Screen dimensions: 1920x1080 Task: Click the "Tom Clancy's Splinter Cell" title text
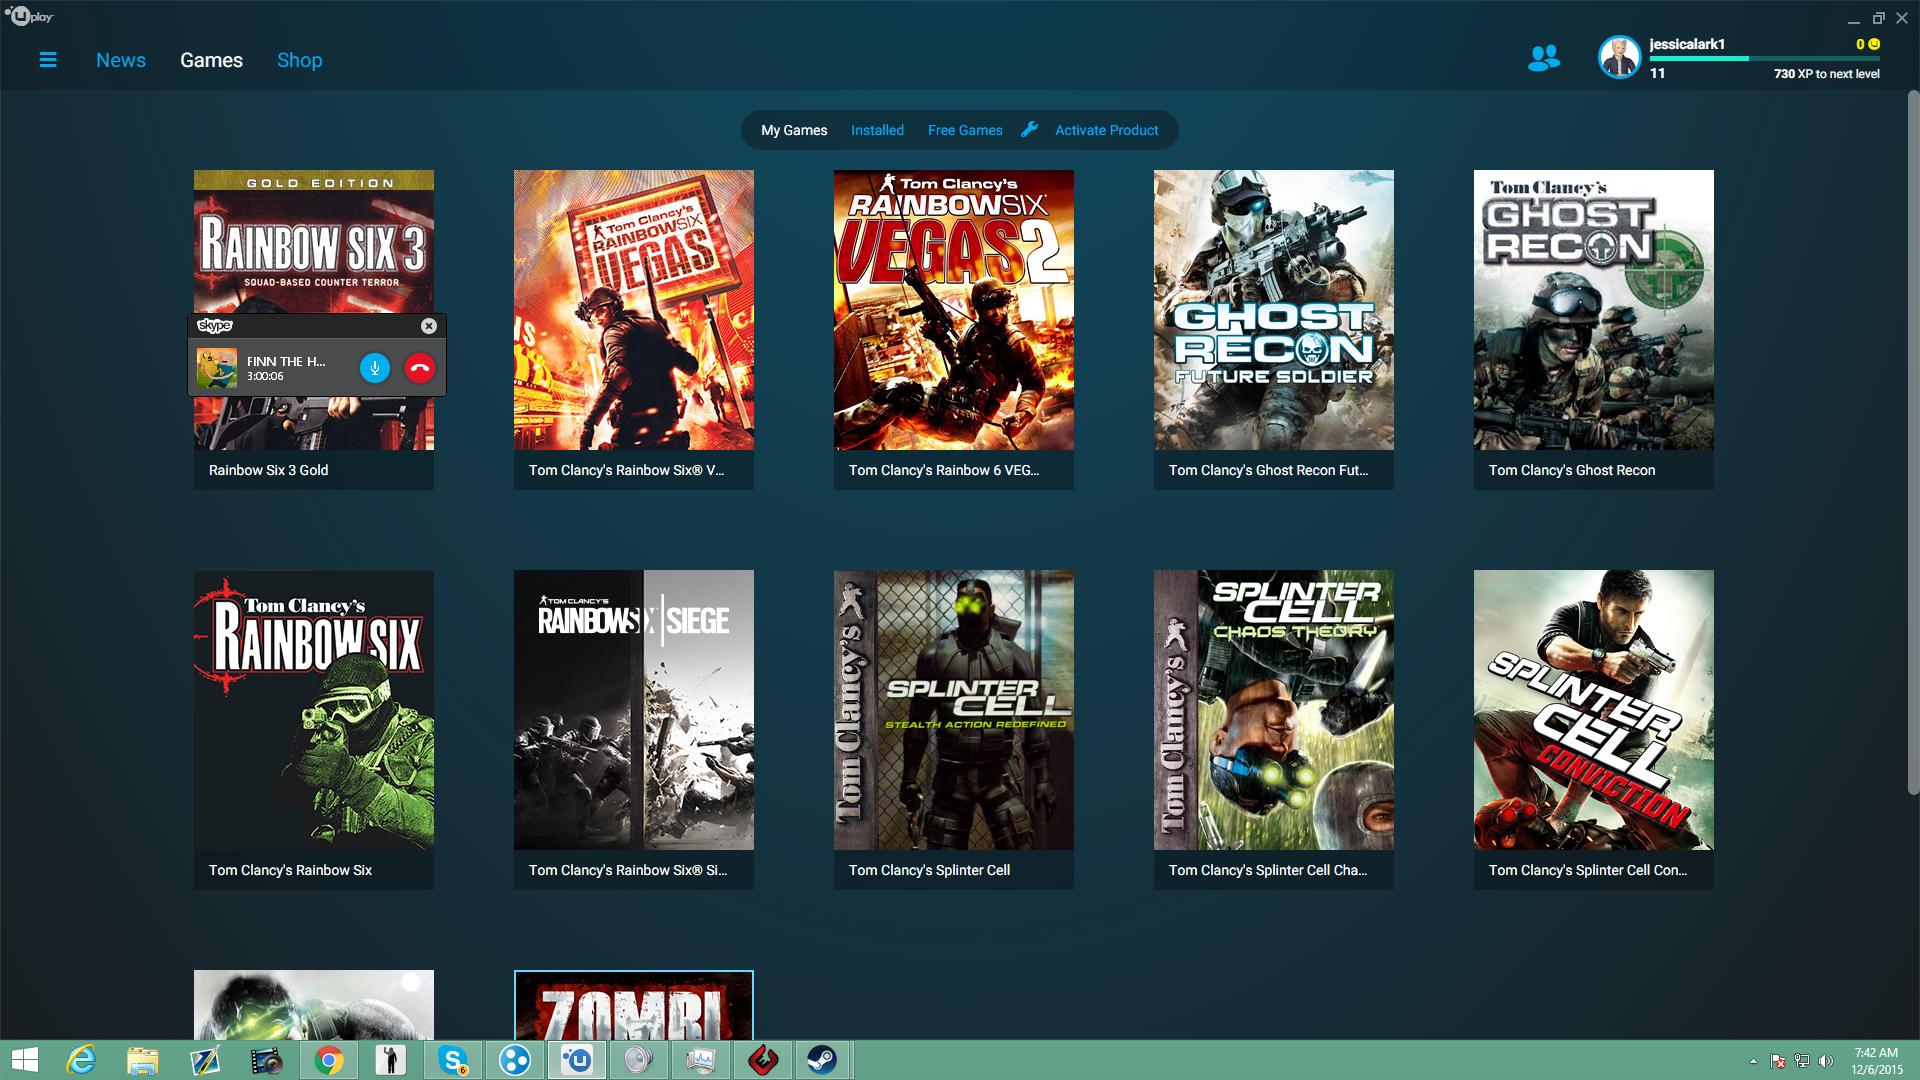pyautogui.click(x=930, y=870)
